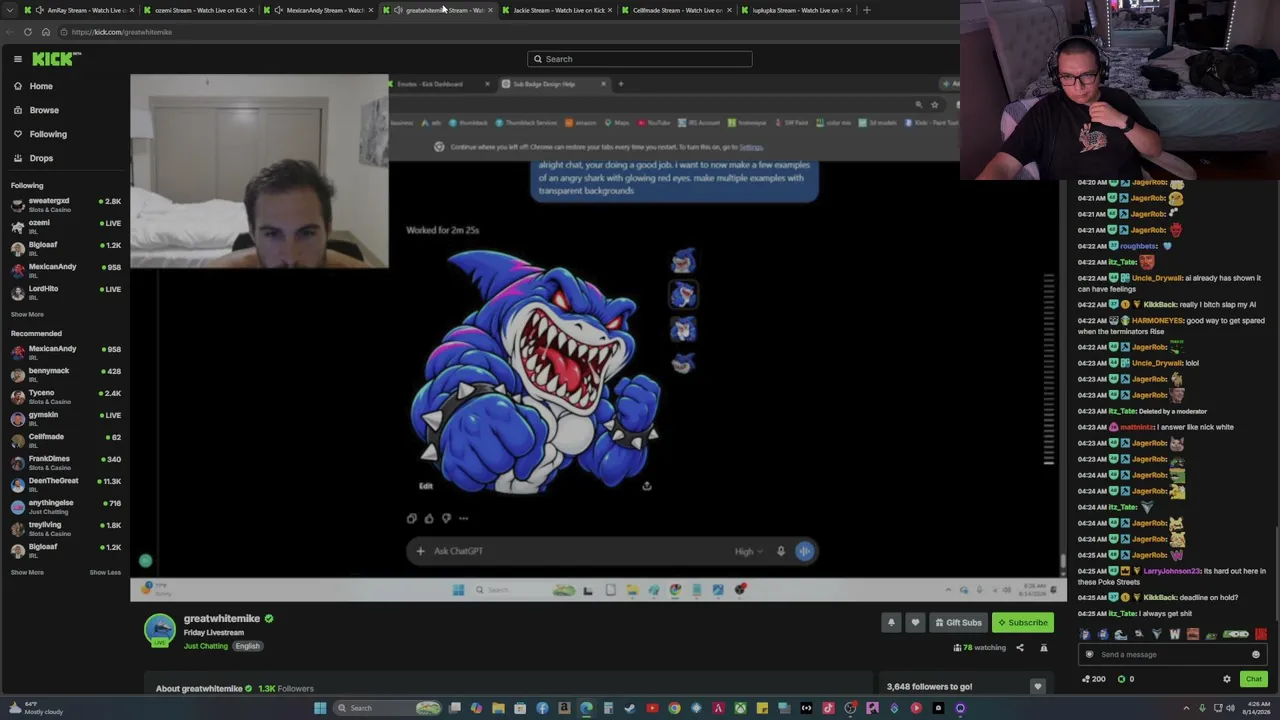Collapse Recommended list with Show Less
The height and width of the screenshot is (720, 1280).
105,572
